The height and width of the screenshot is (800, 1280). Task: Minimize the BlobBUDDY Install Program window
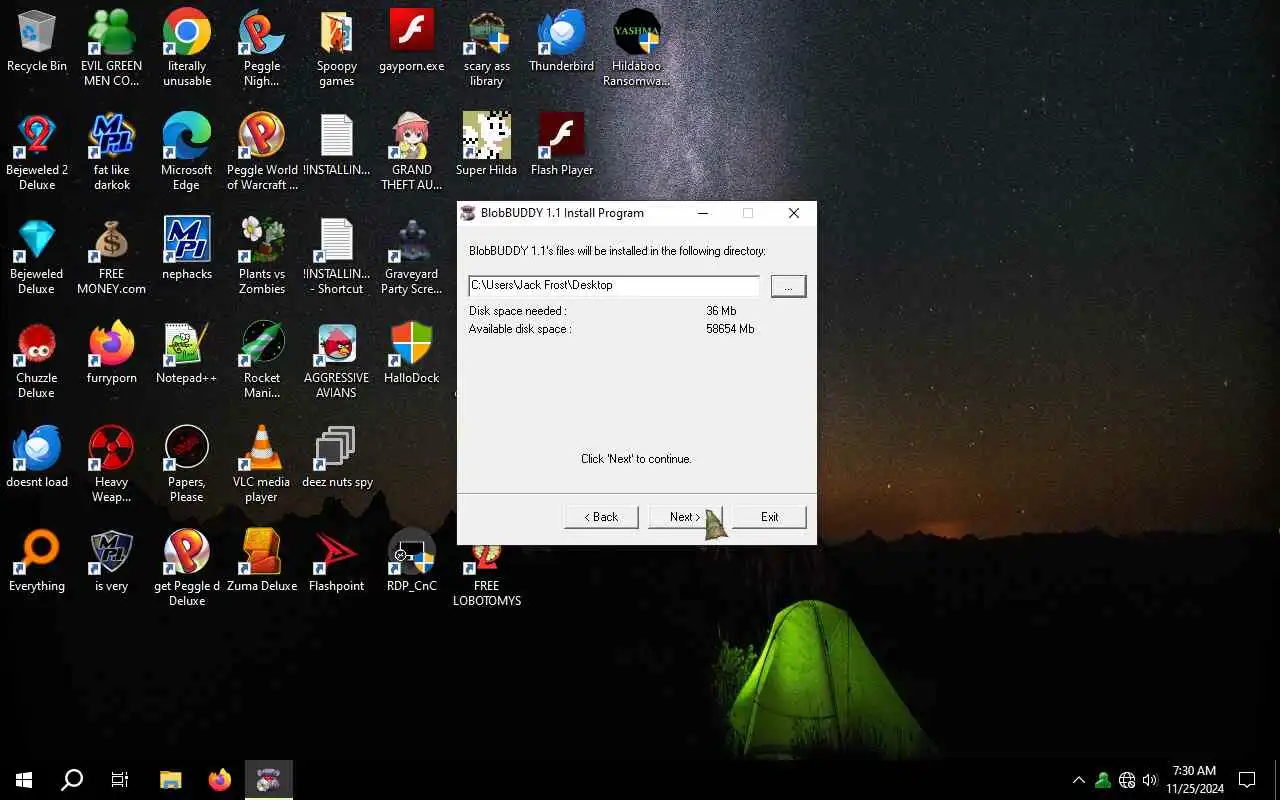702,213
